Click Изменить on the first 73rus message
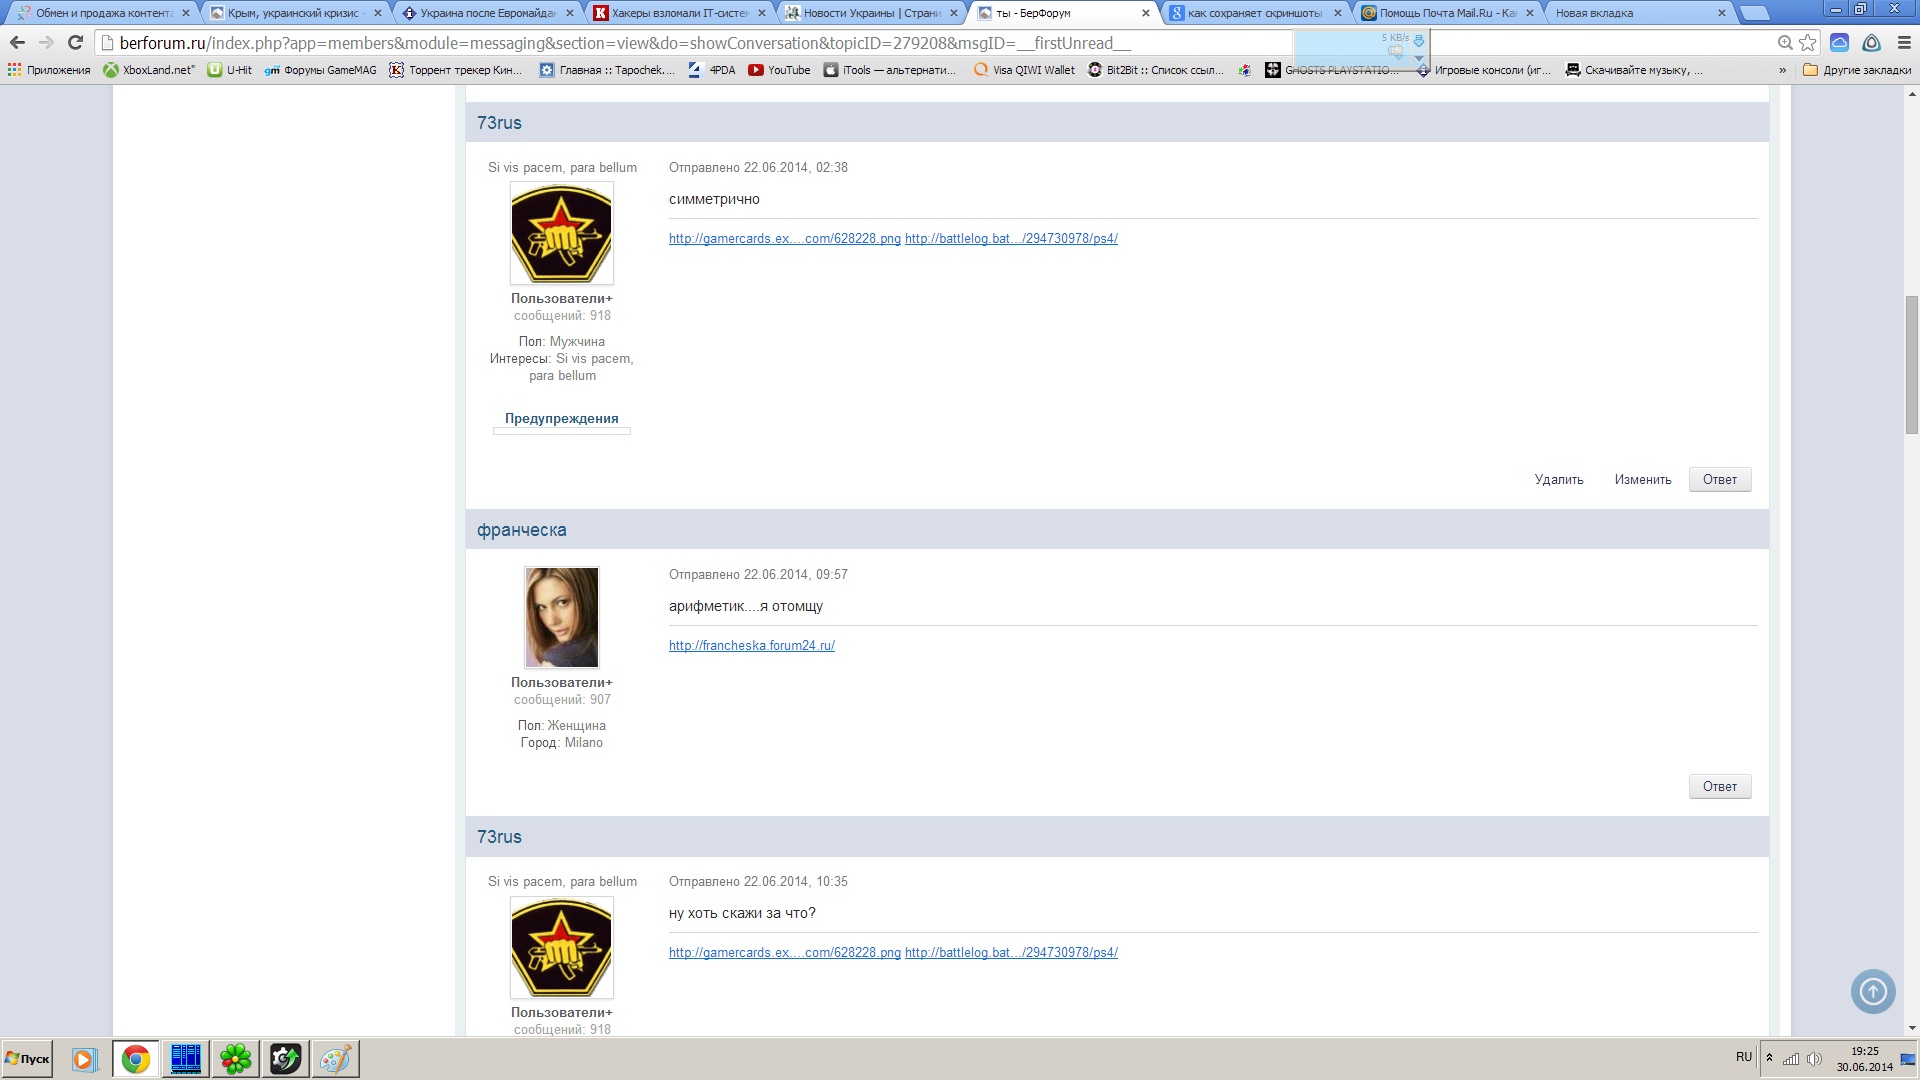The image size is (1920, 1080). point(1642,480)
